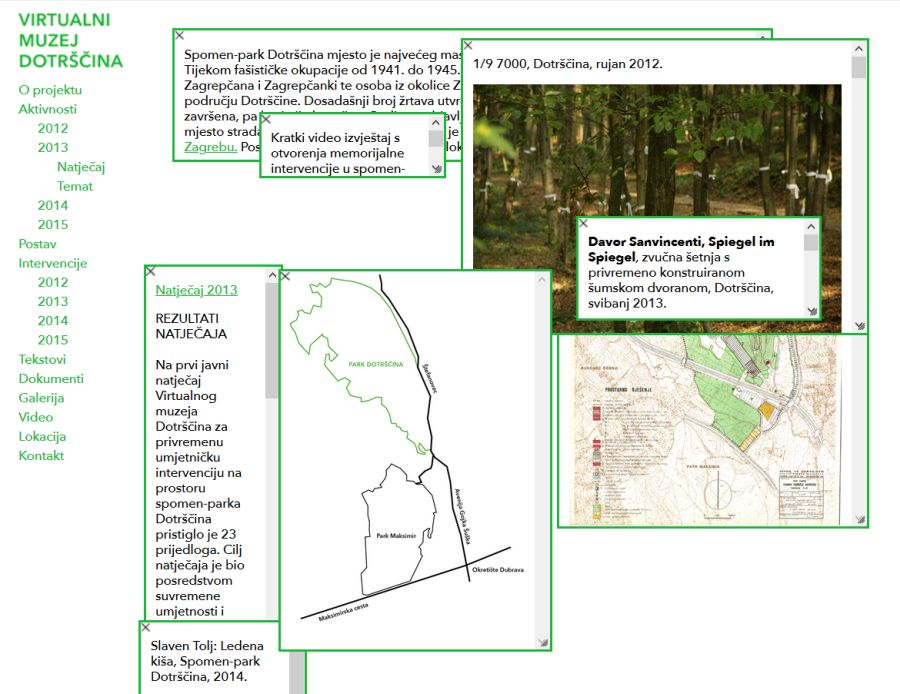
Task: Open the Aktivnosti menu item
Action: click(48, 109)
